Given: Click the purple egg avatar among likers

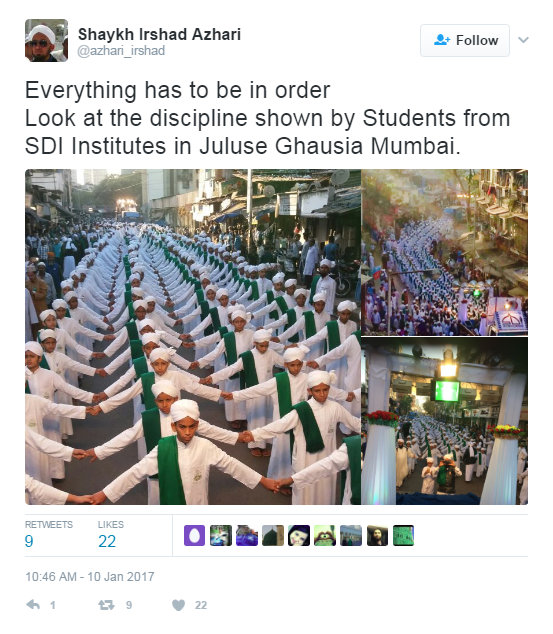Looking at the screenshot, I should click(x=194, y=535).
